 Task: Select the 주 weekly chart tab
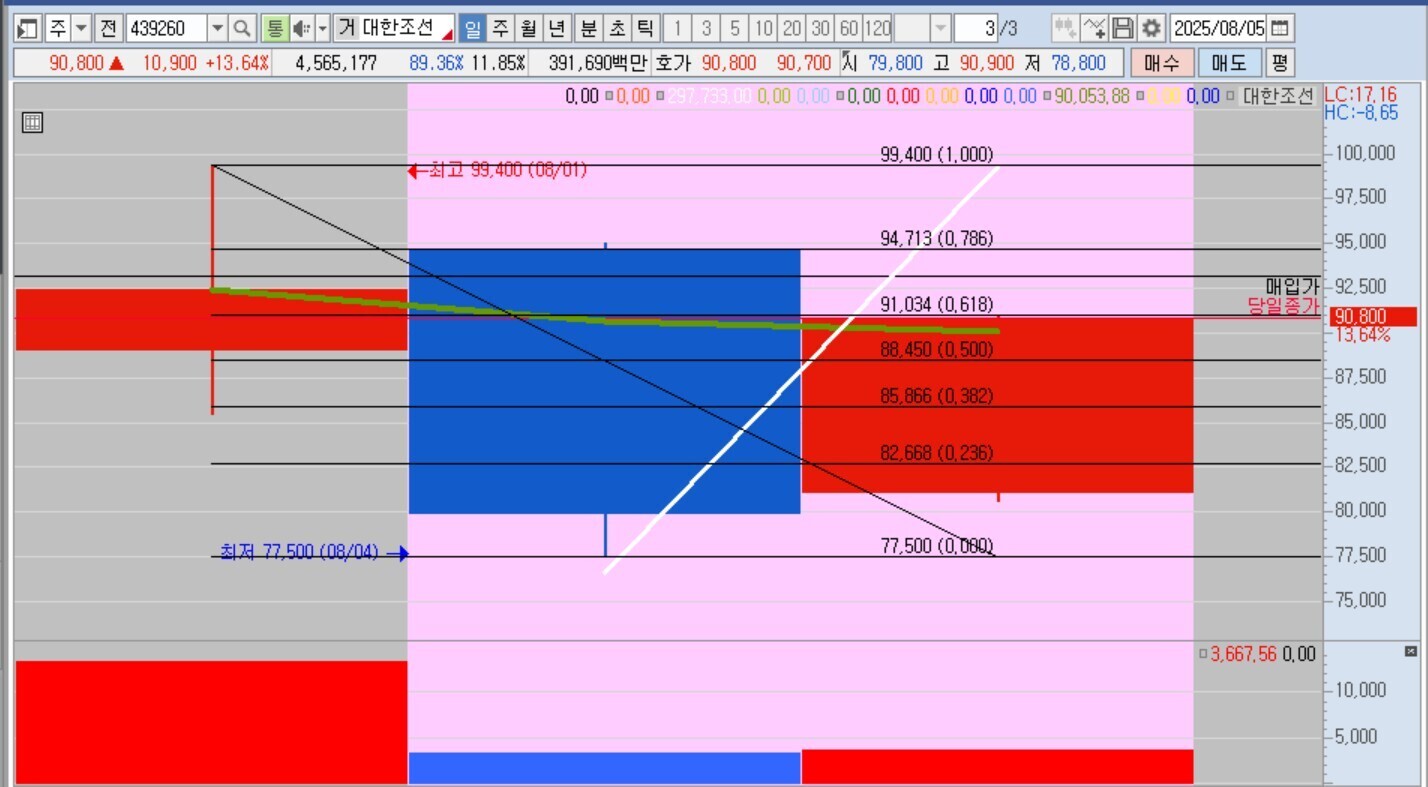(501, 28)
